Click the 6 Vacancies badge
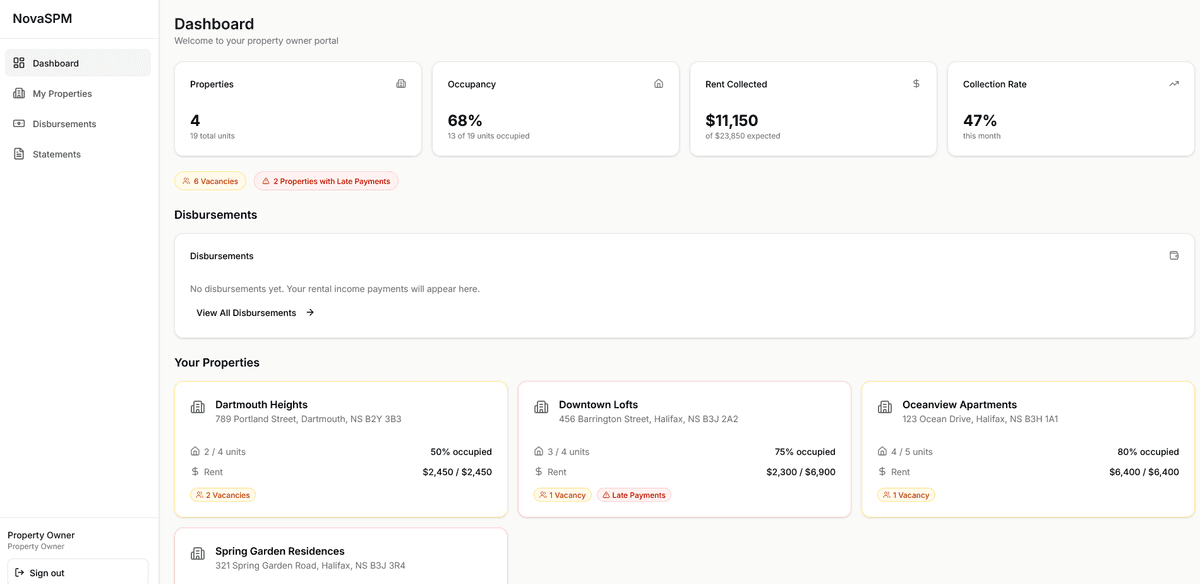The image size is (1200, 584). pos(210,181)
